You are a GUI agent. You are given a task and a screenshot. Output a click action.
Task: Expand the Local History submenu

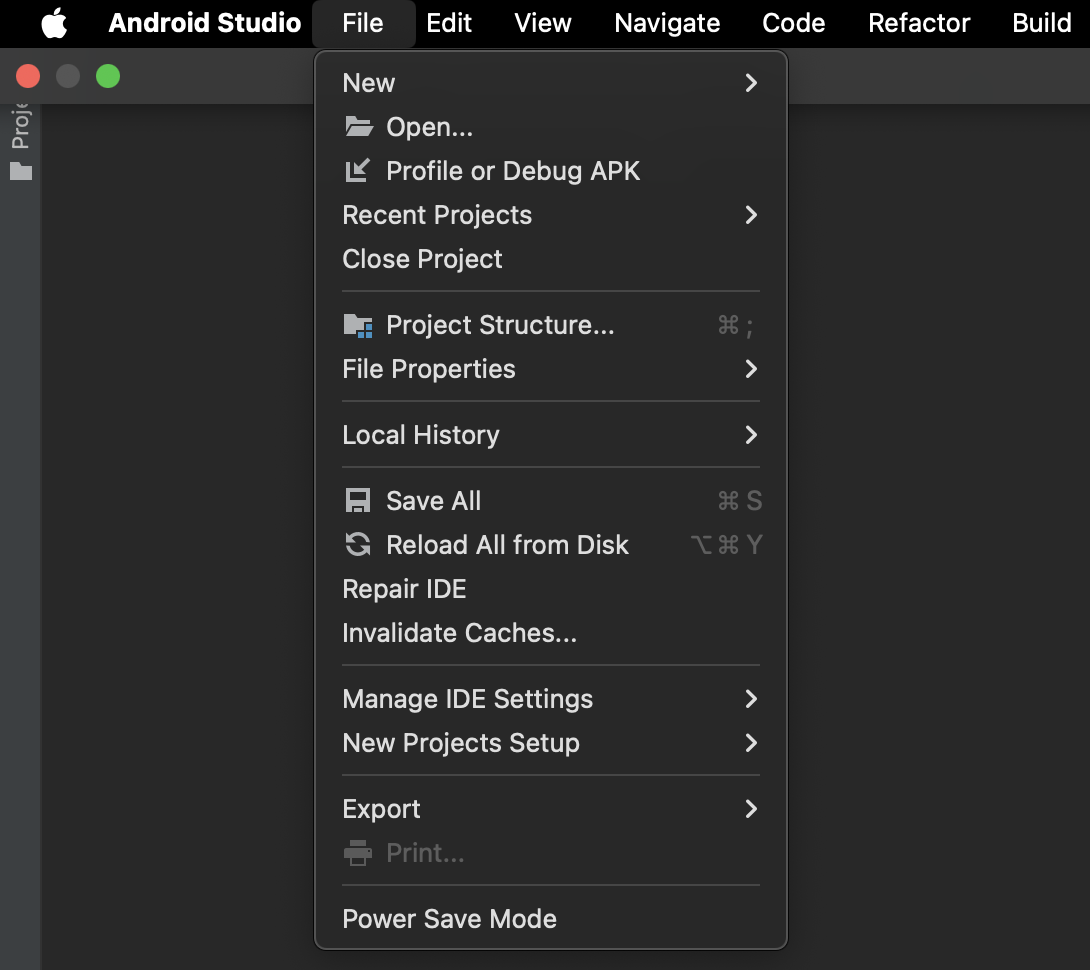point(551,435)
